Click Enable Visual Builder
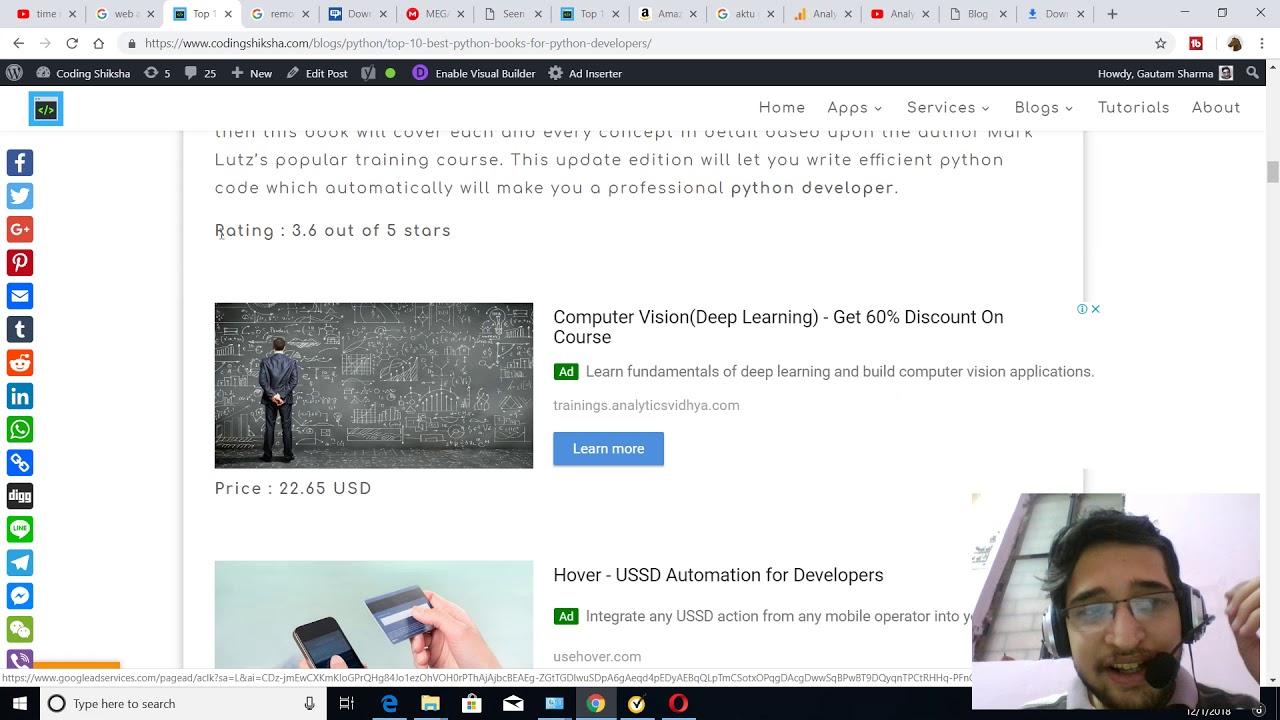This screenshot has width=1280, height=720. [475, 73]
